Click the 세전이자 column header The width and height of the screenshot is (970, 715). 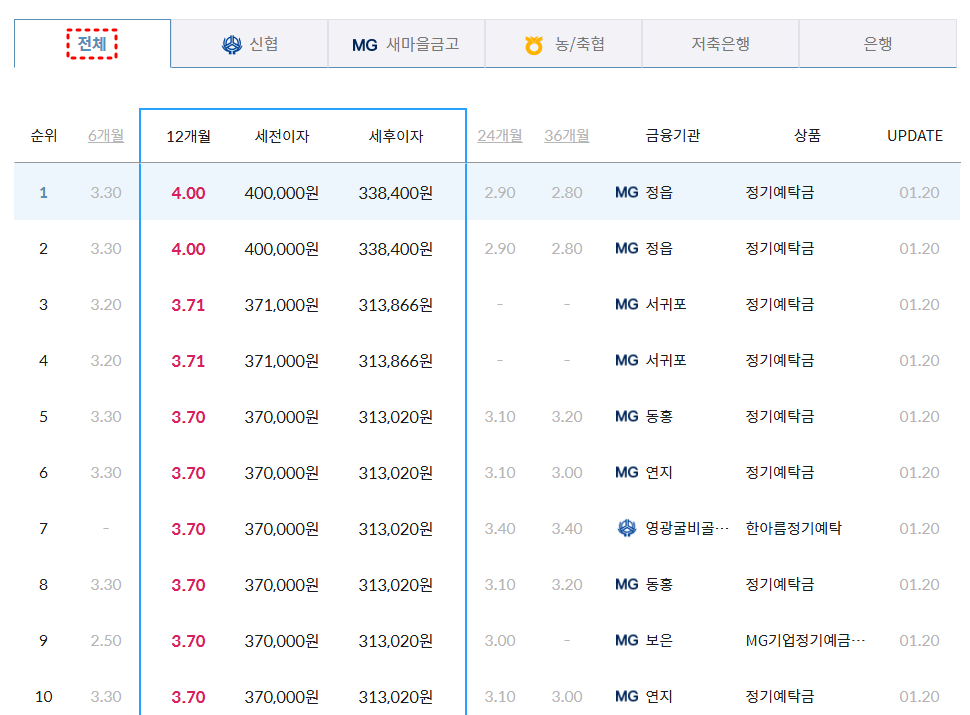click(x=282, y=136)
